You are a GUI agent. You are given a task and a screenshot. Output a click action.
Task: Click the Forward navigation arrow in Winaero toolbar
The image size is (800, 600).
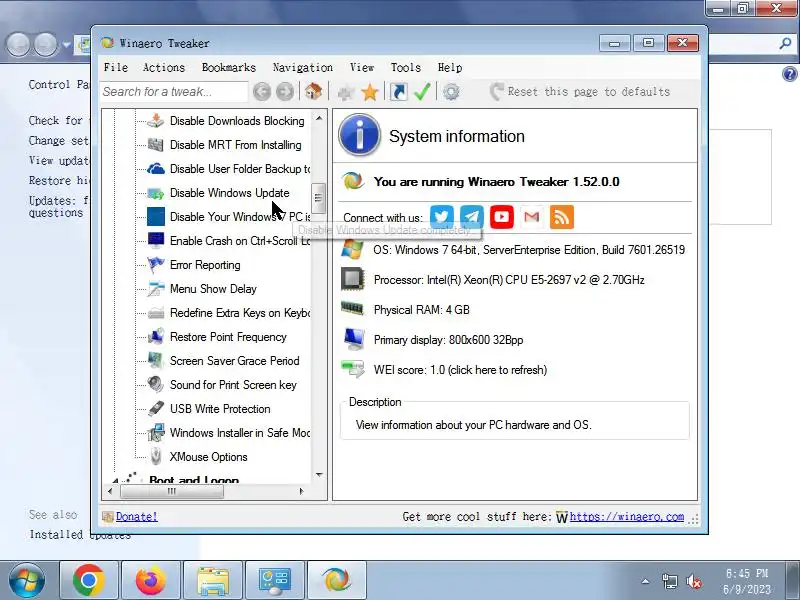285,92
